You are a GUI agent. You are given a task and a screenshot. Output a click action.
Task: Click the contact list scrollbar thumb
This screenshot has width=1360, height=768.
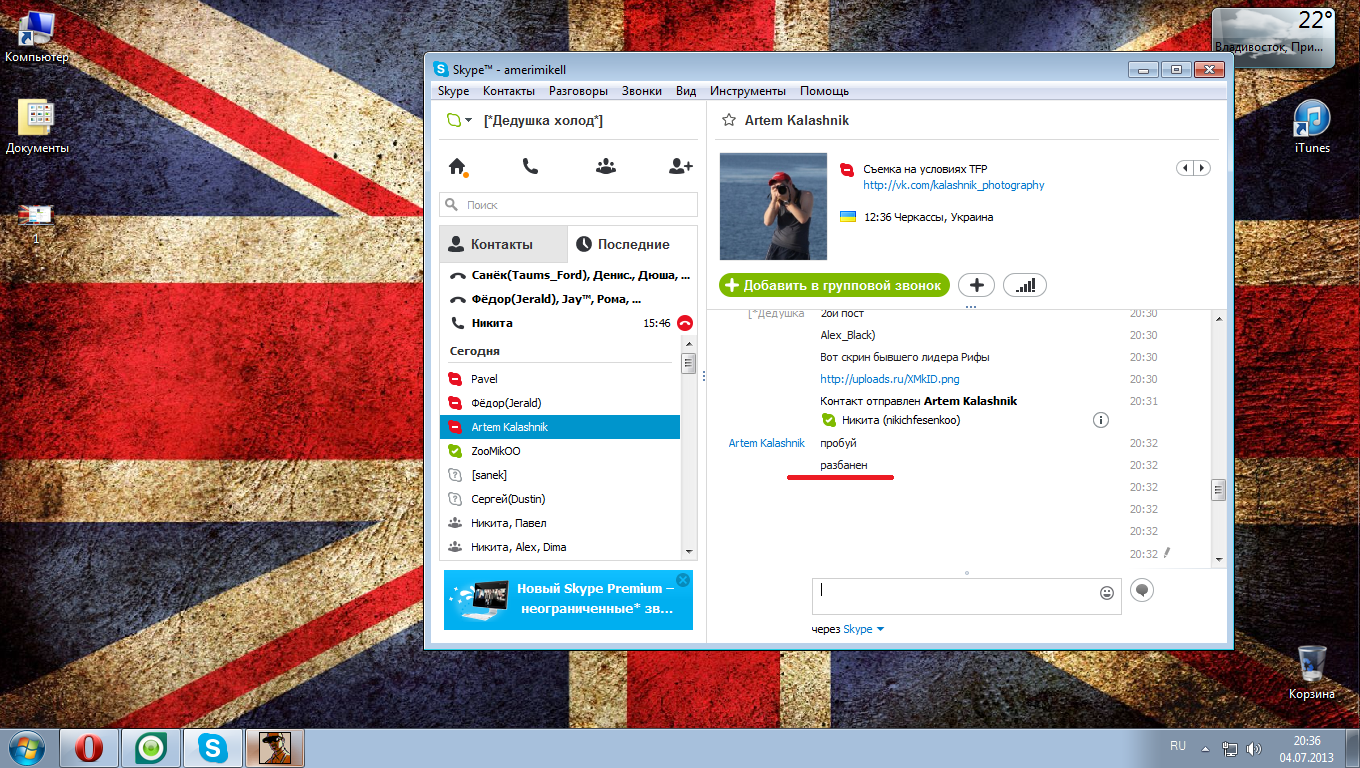tap(688, 363)
